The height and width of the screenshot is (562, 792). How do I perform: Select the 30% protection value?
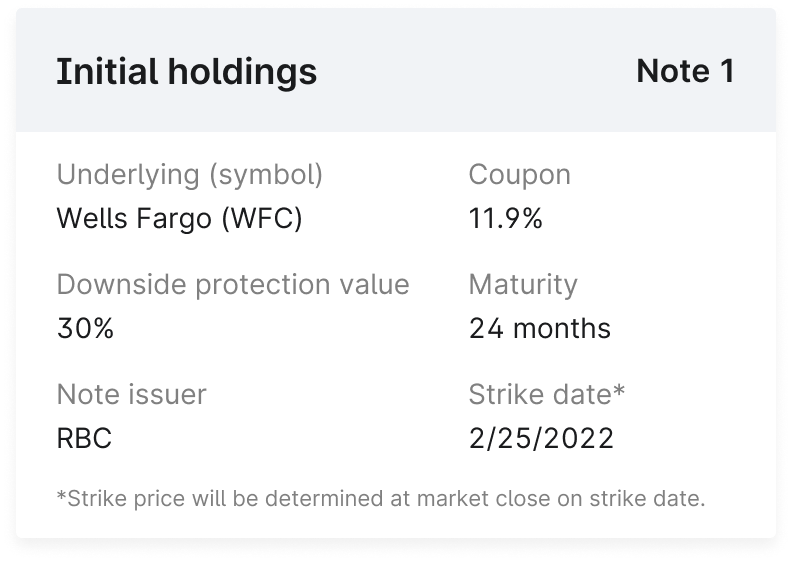85,328
